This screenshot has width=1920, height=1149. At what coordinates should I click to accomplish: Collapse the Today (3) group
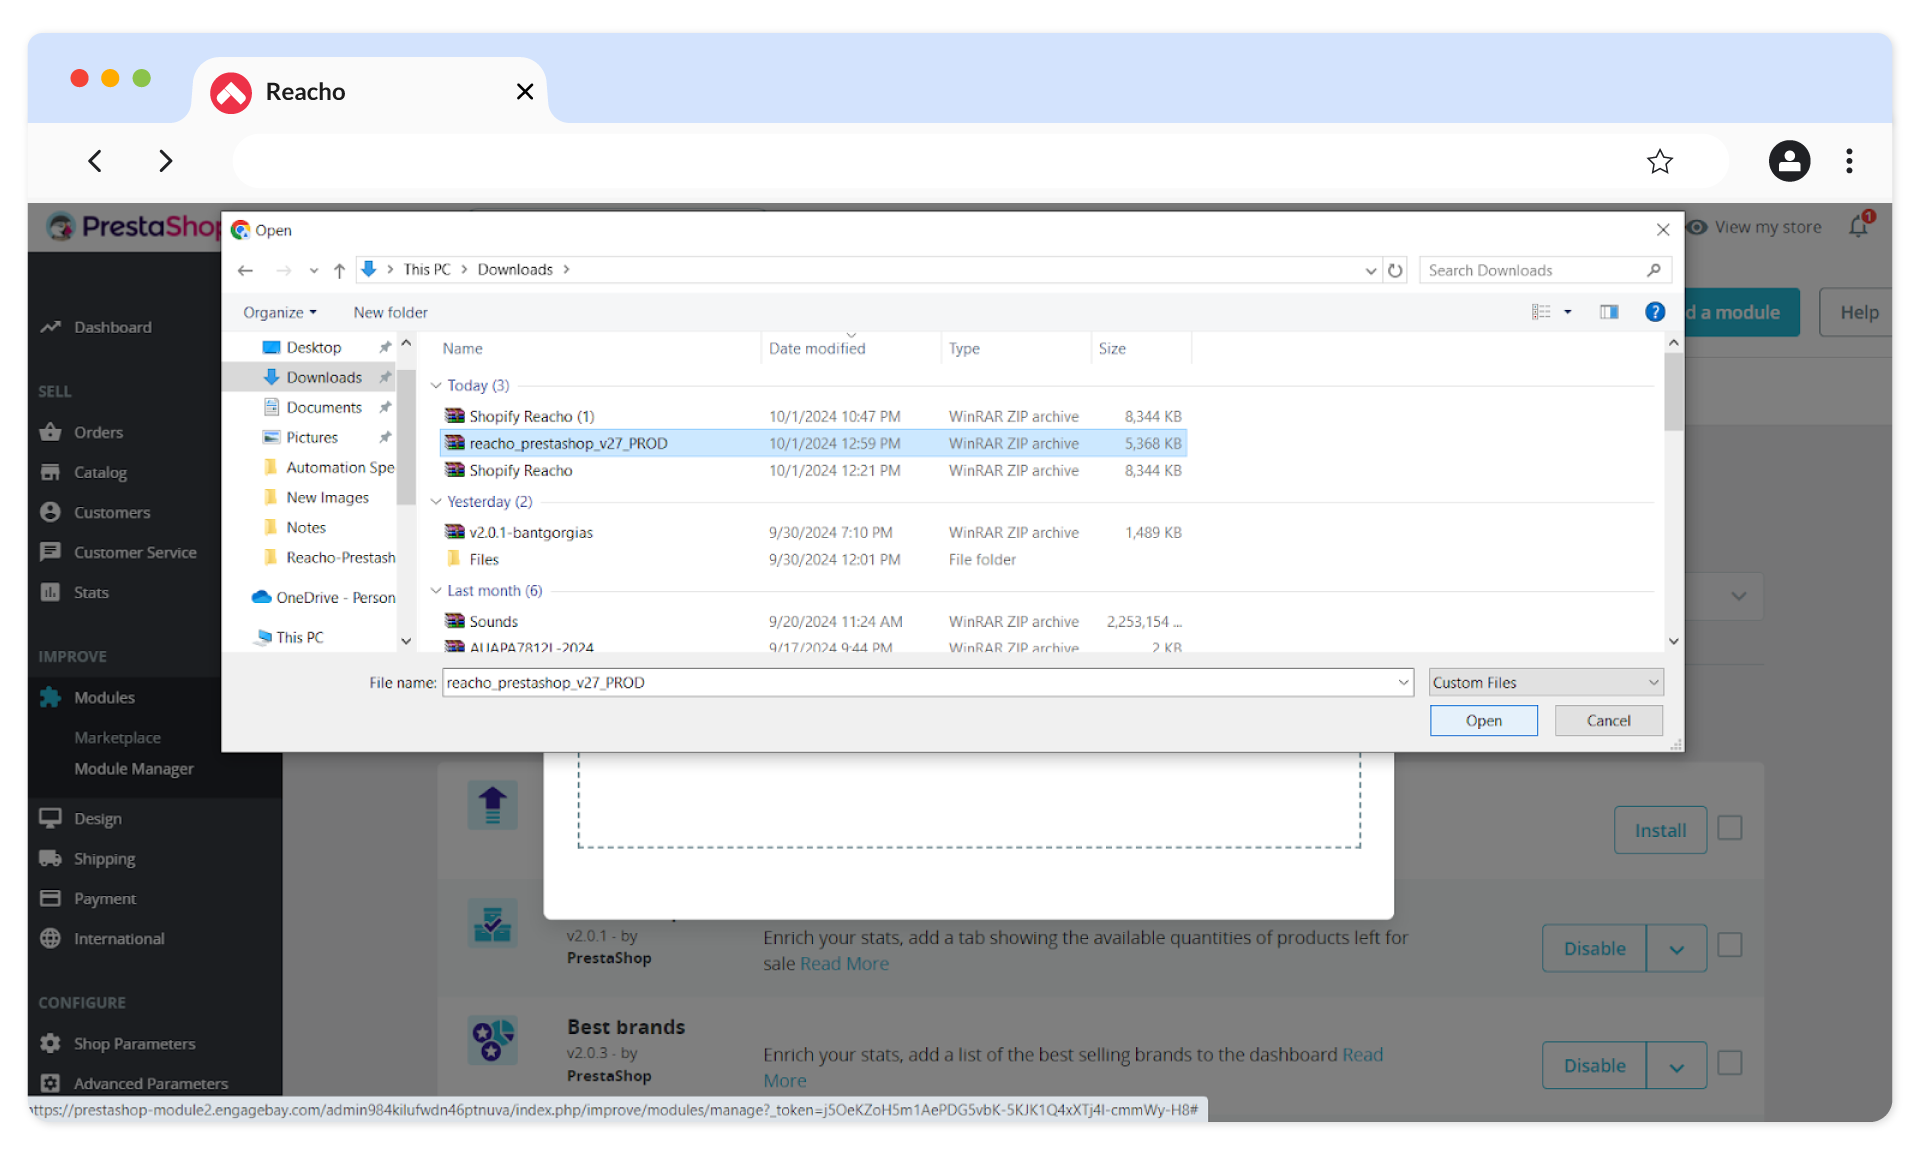tap(436, 385)
